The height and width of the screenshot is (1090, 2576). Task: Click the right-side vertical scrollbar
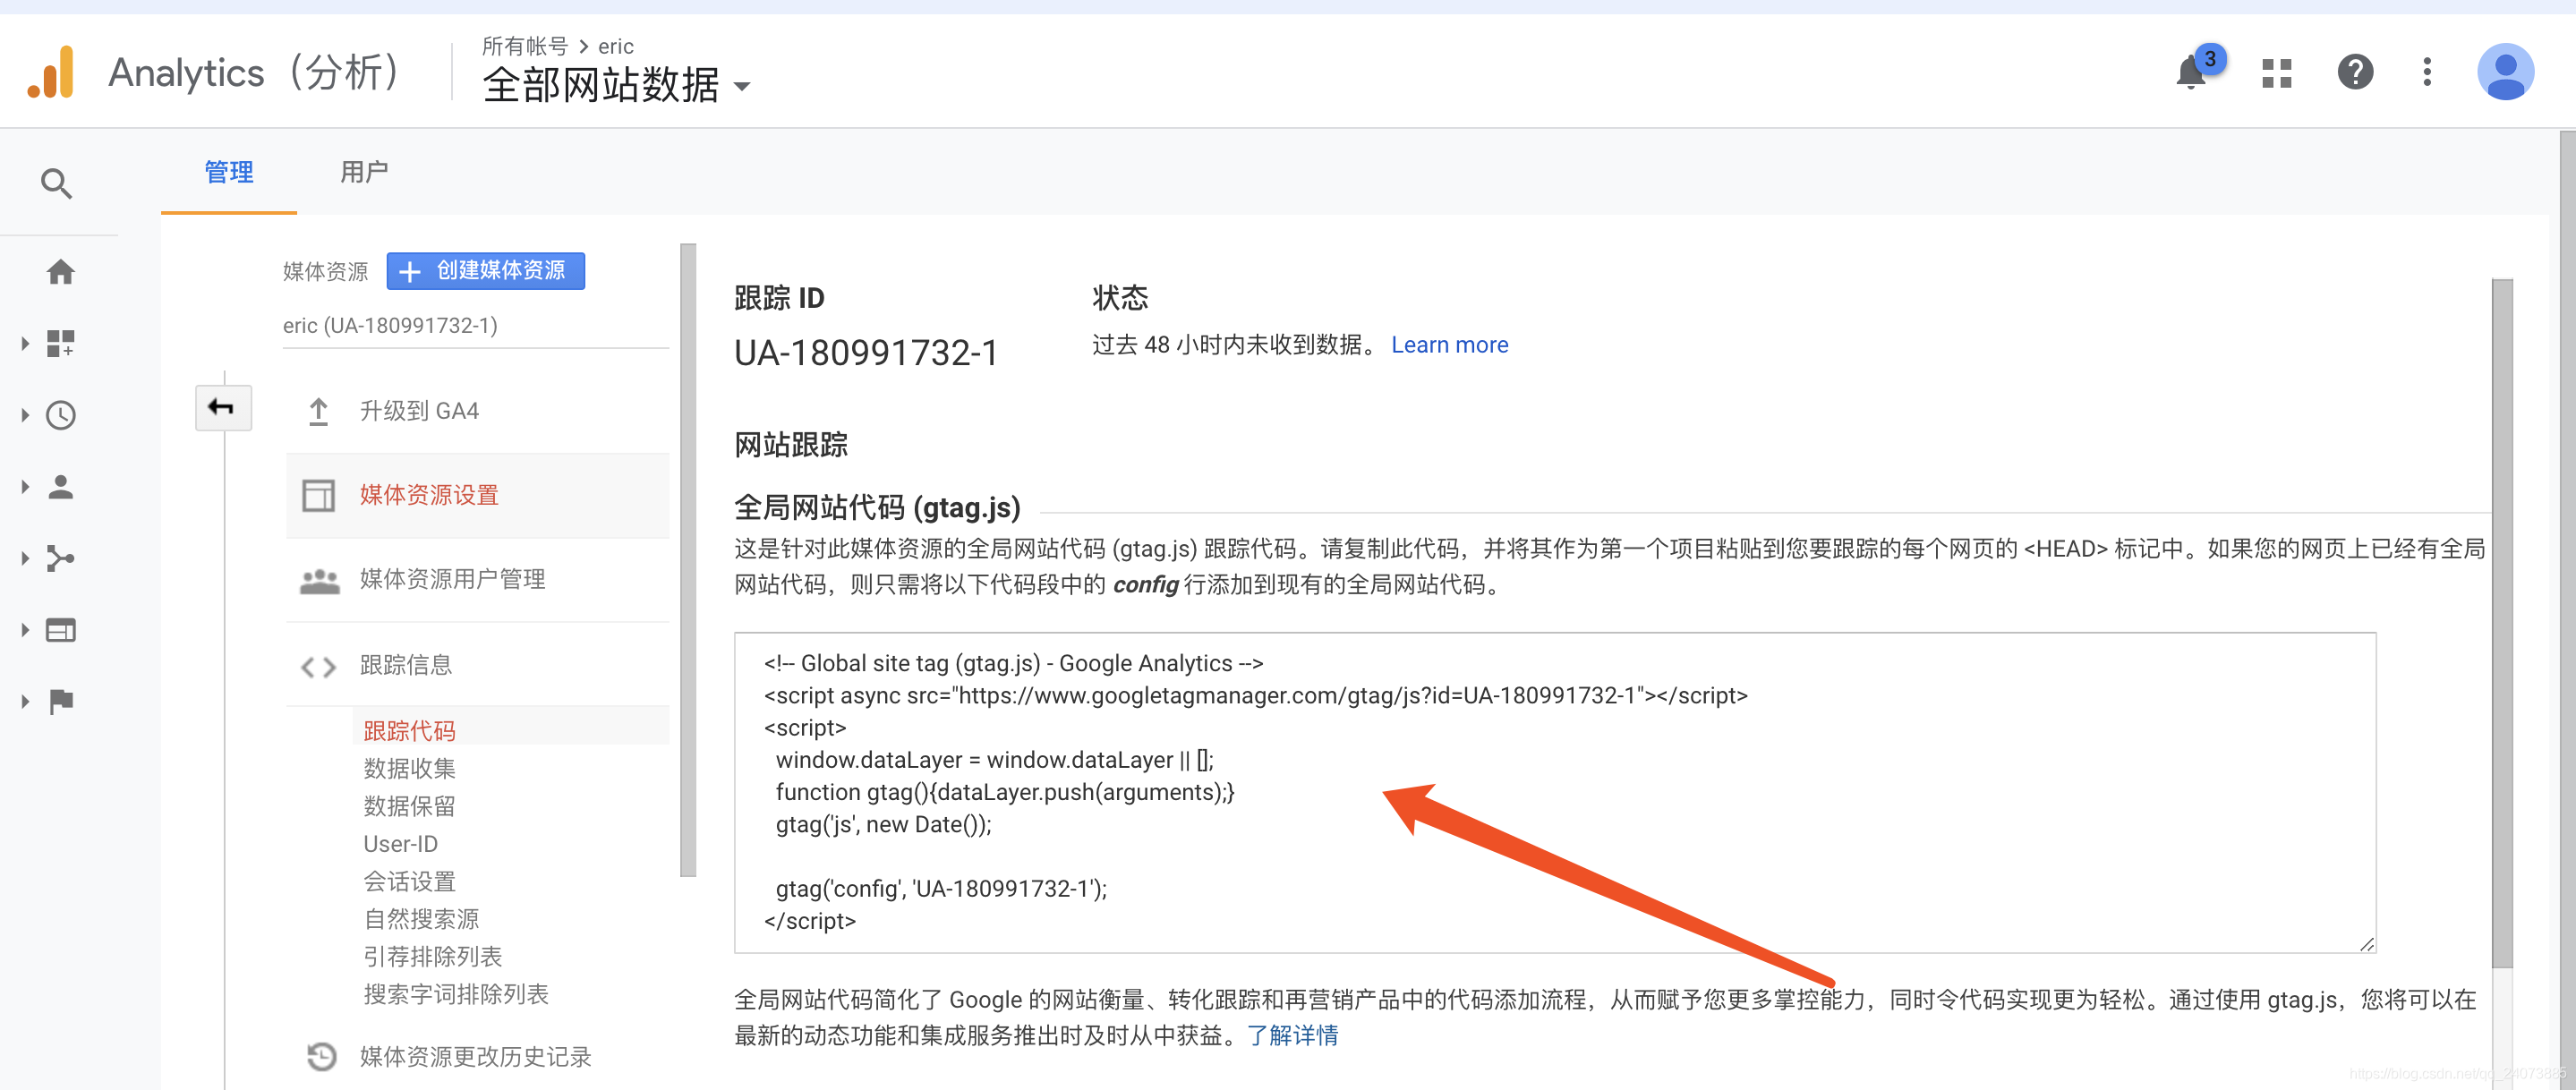click(2501, 620)
